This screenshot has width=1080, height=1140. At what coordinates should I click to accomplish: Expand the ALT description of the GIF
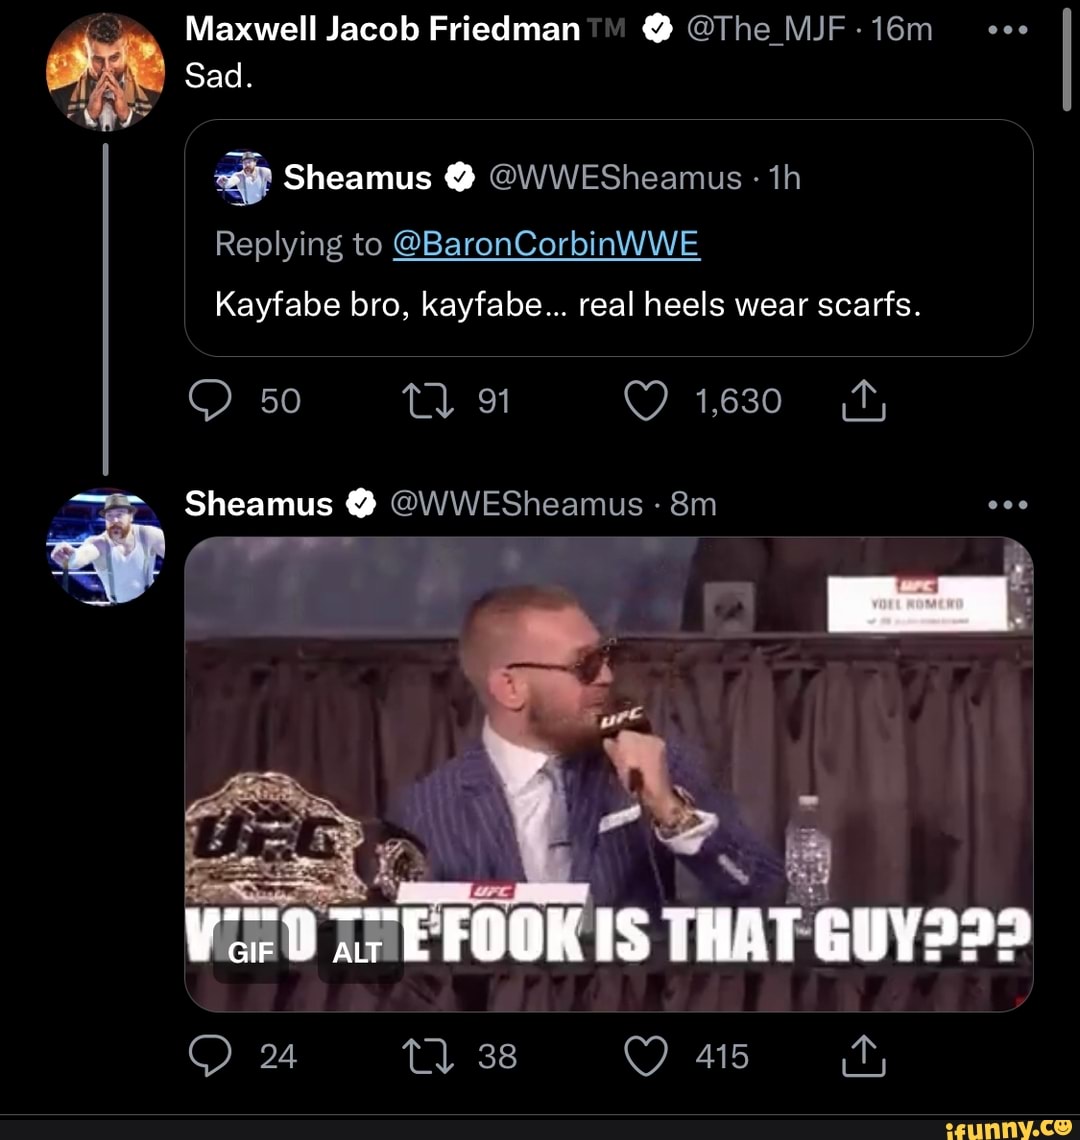click(x=358, y=953)
